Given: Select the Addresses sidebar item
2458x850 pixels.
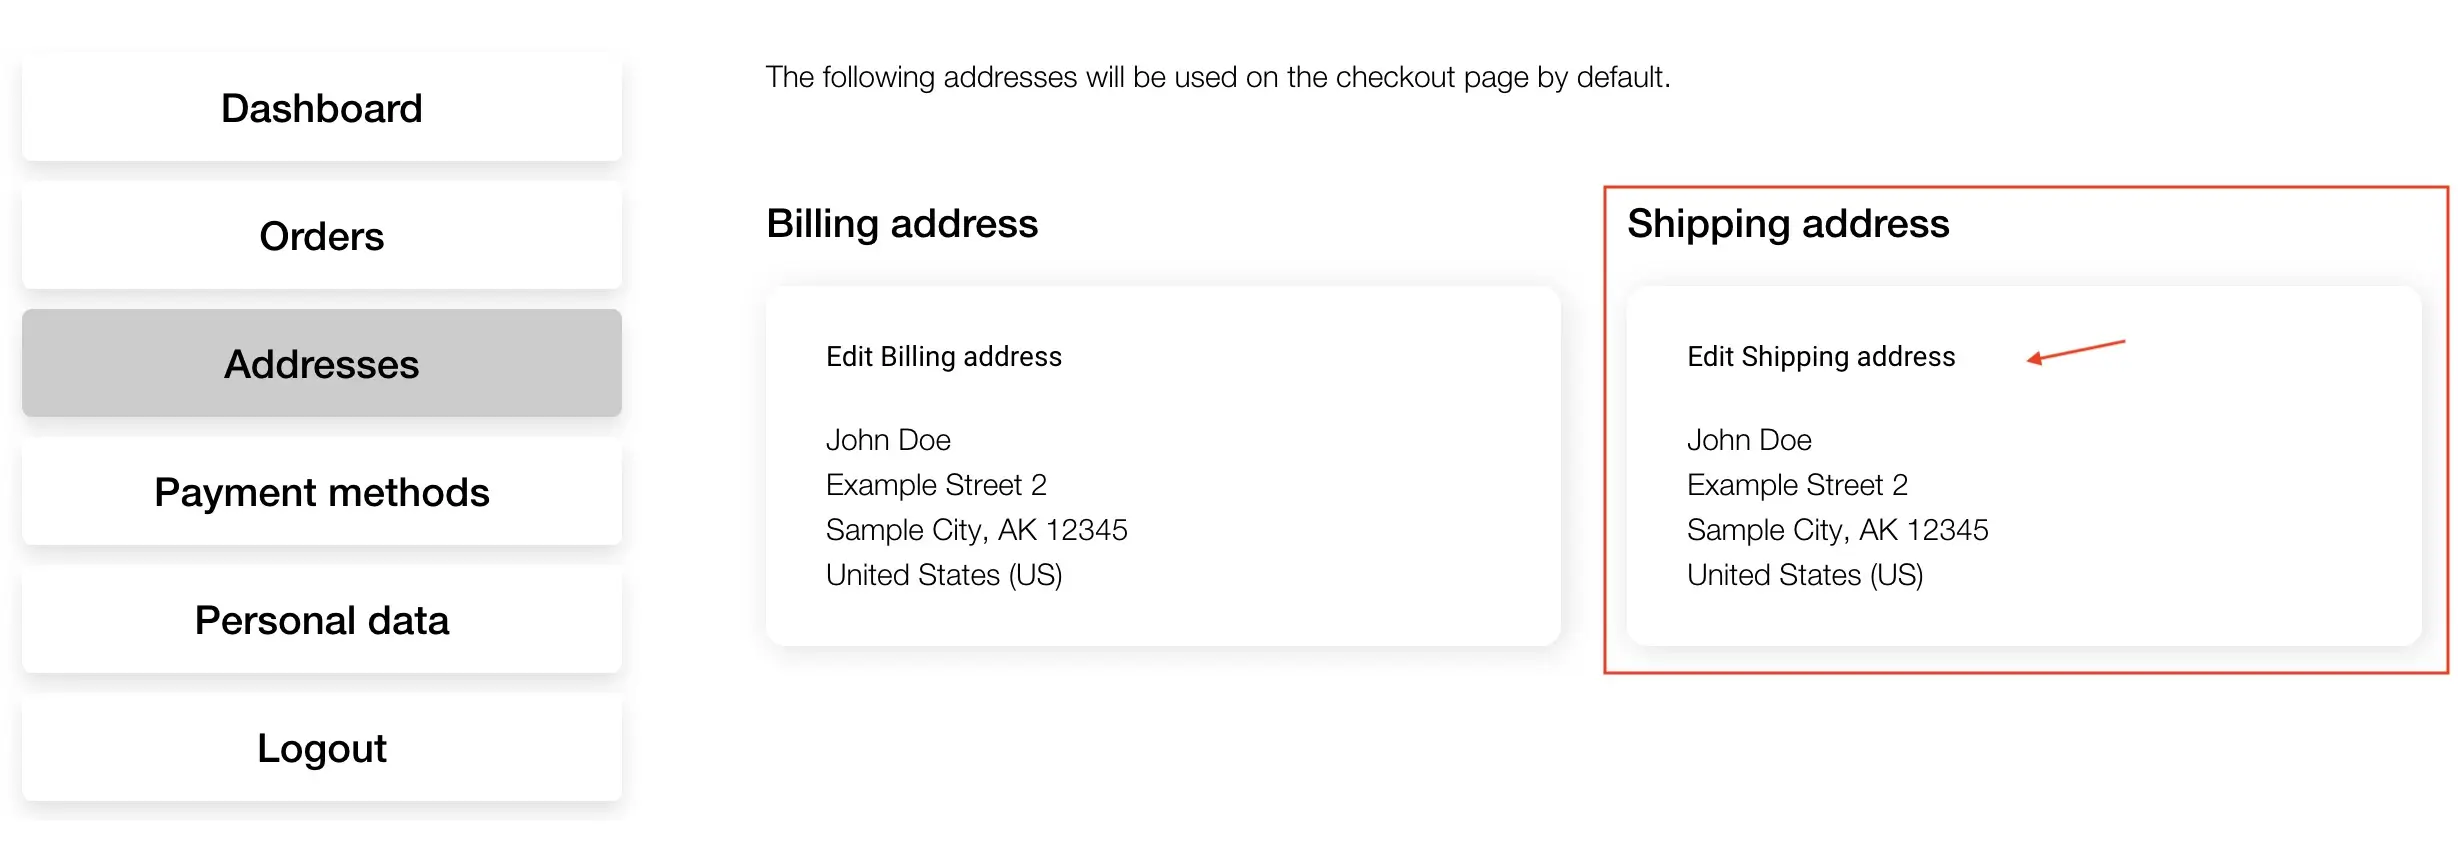Looking at the screenshot, I should [x=321, y=364].
